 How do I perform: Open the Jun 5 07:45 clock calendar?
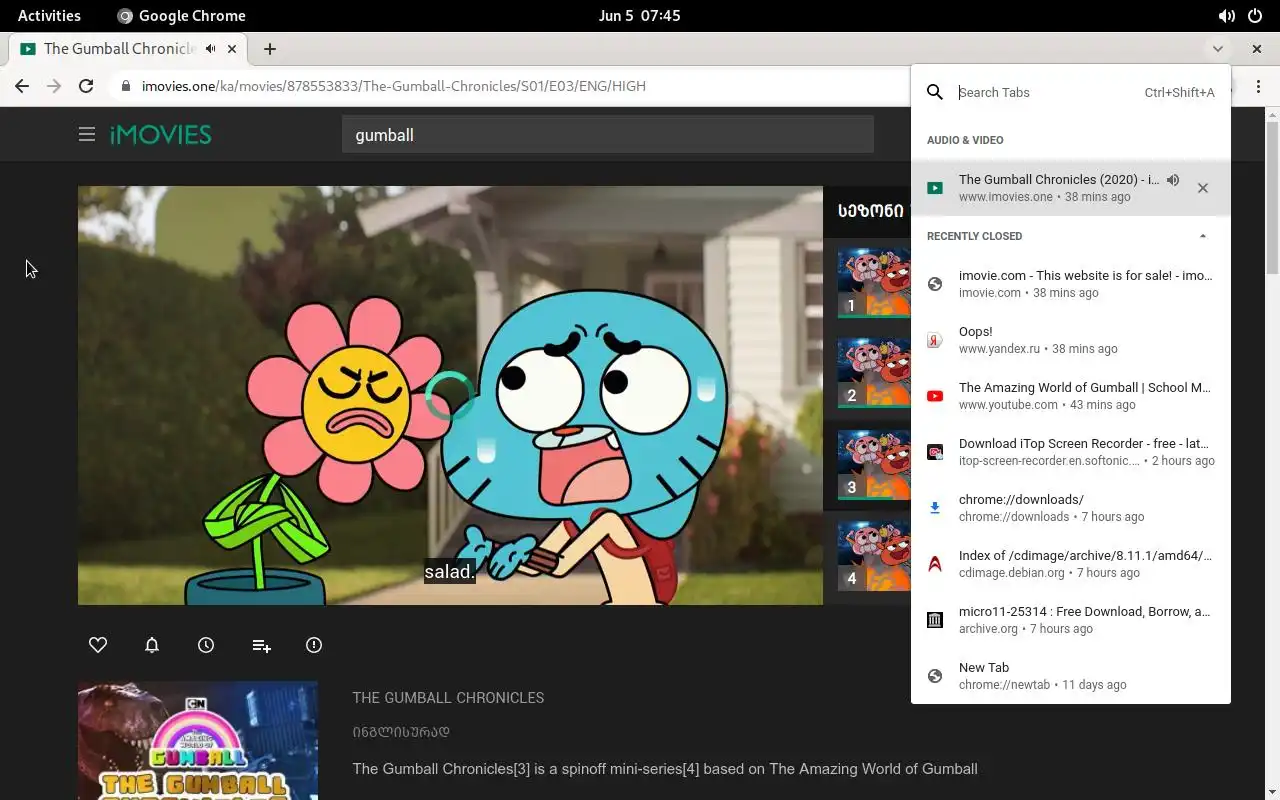pos(640,16)
